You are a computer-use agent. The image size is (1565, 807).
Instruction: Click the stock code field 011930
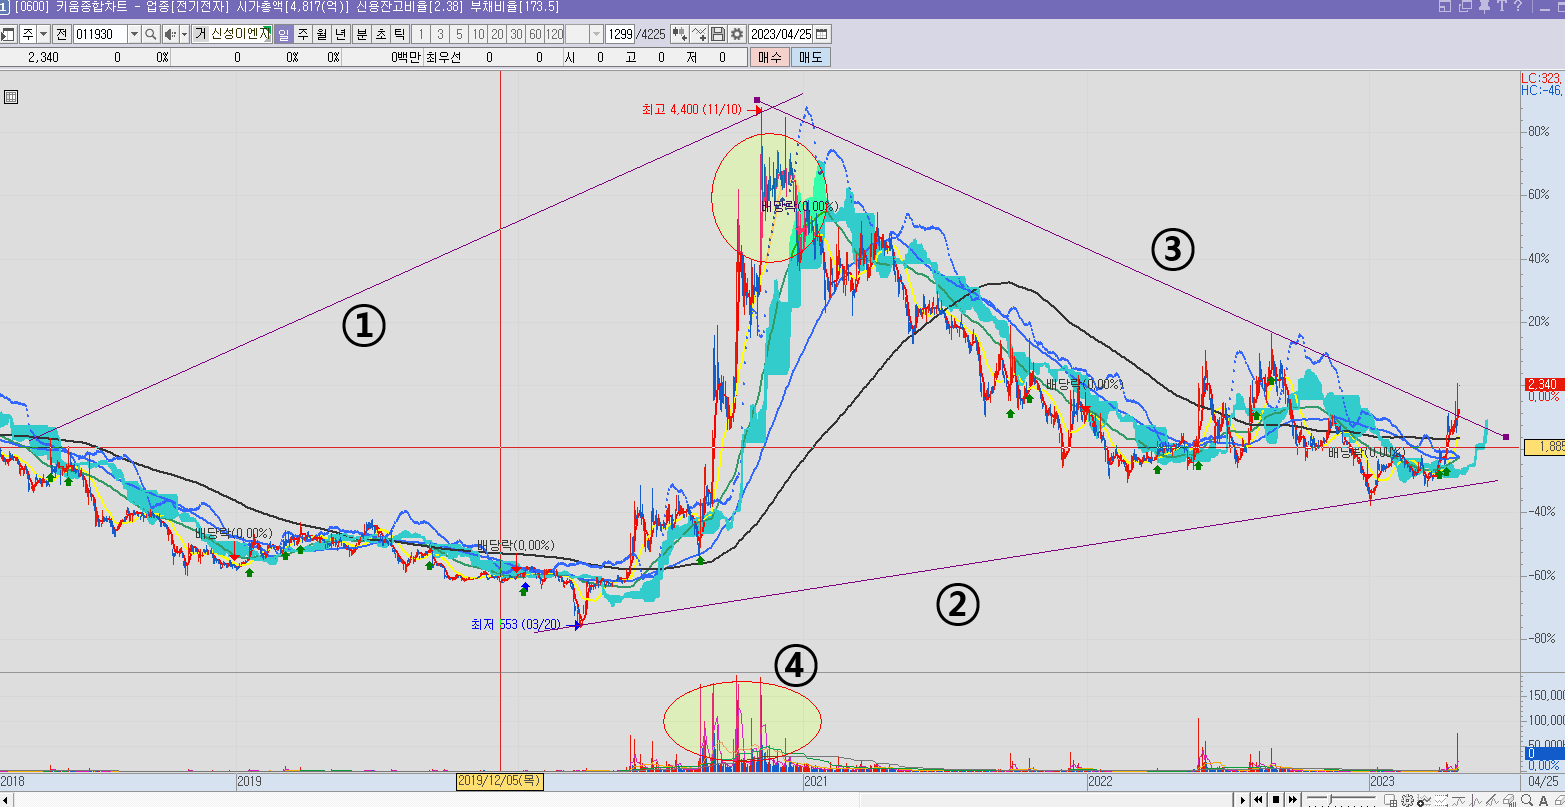100,34
